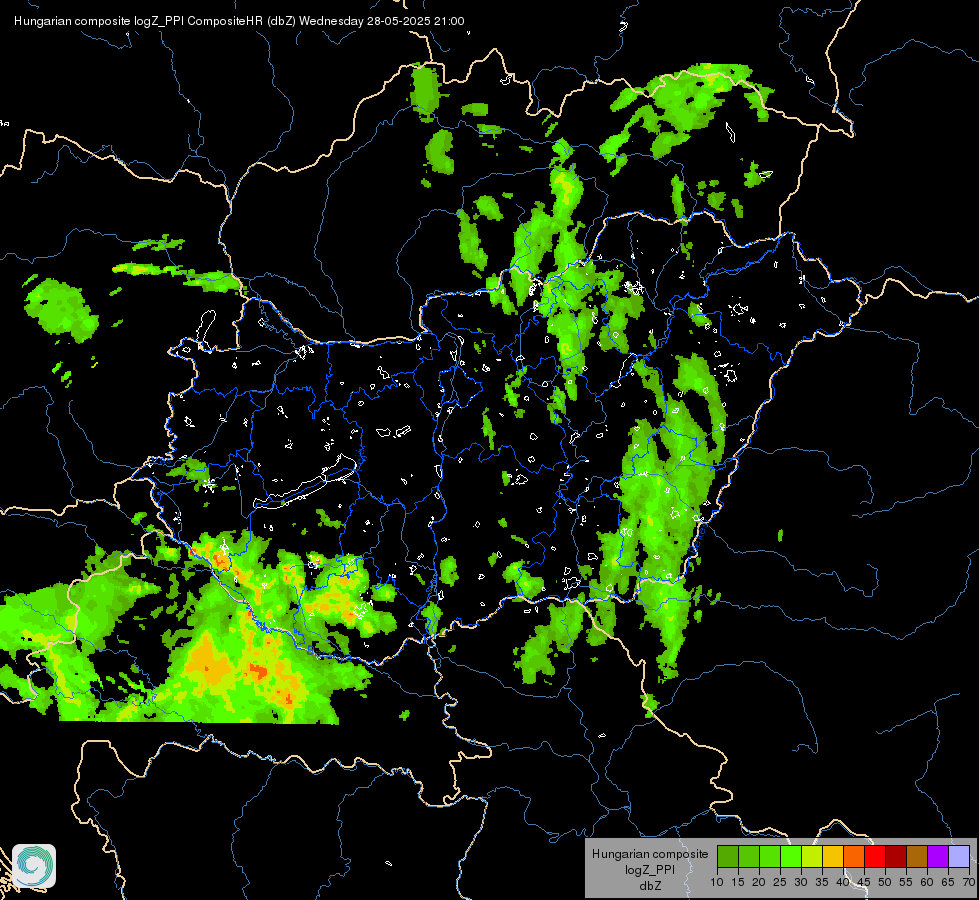The width and height of the screenshot is (979, 900).
Task: Click the 'dbZ' unit label in legend
Action: pyautogui.click(x=650, y=886)
